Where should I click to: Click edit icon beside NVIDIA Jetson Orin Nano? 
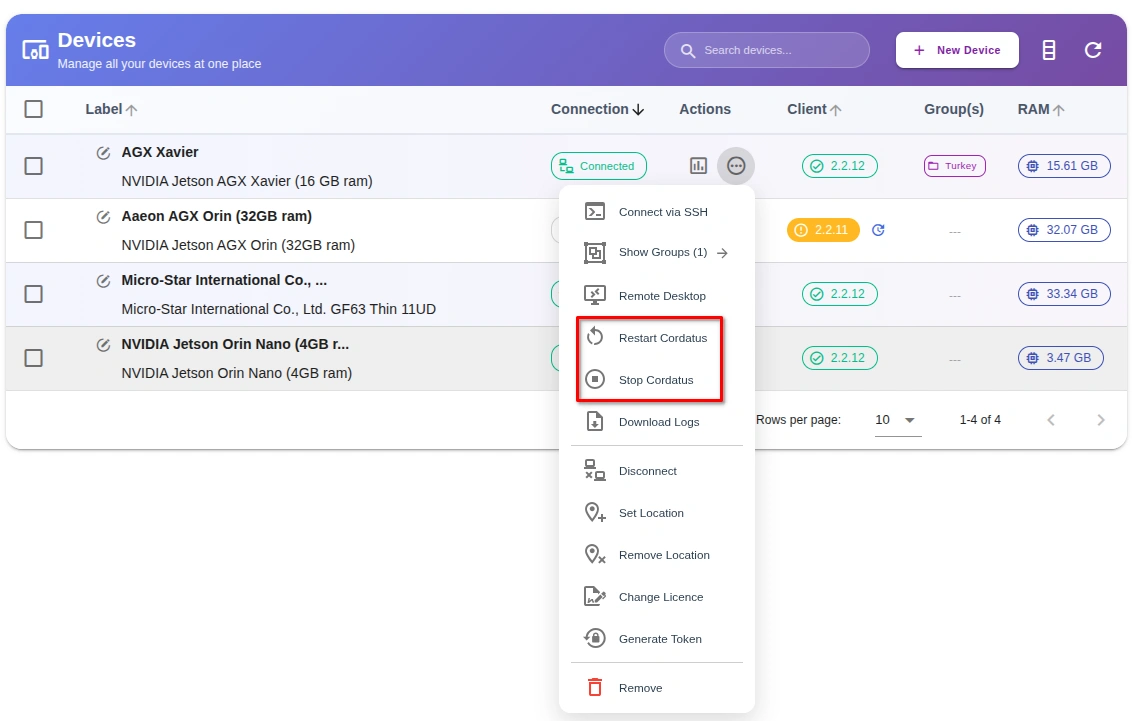click(103, 345)
